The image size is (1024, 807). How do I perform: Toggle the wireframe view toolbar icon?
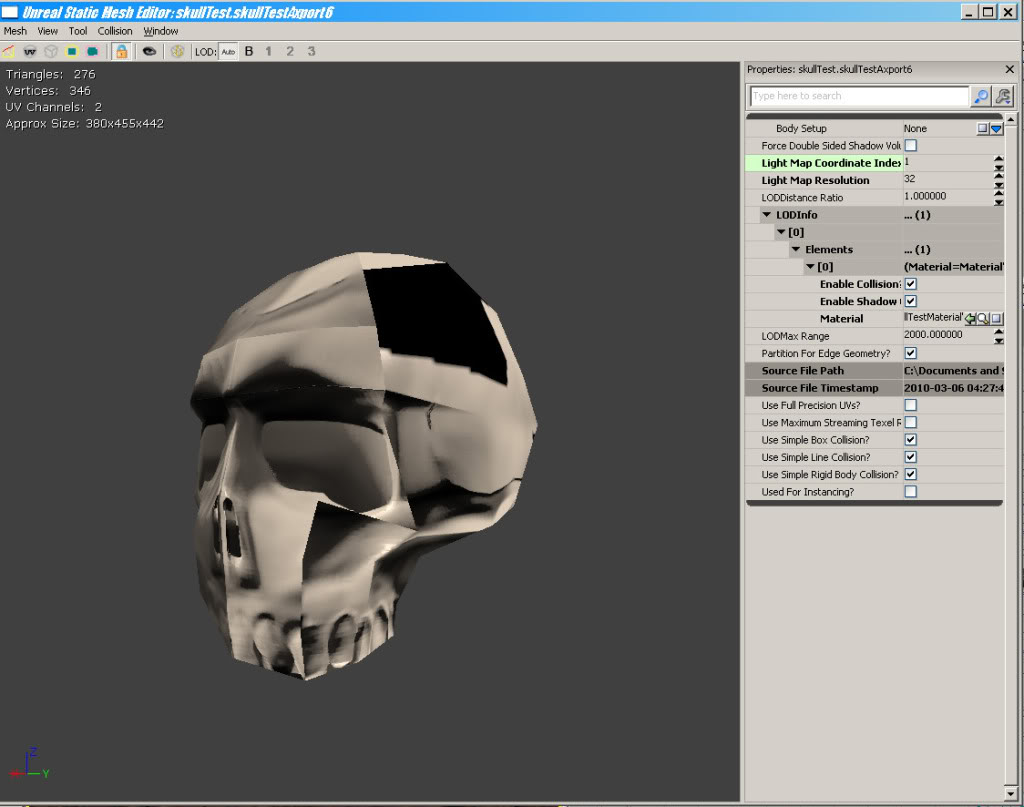point(8,51)
